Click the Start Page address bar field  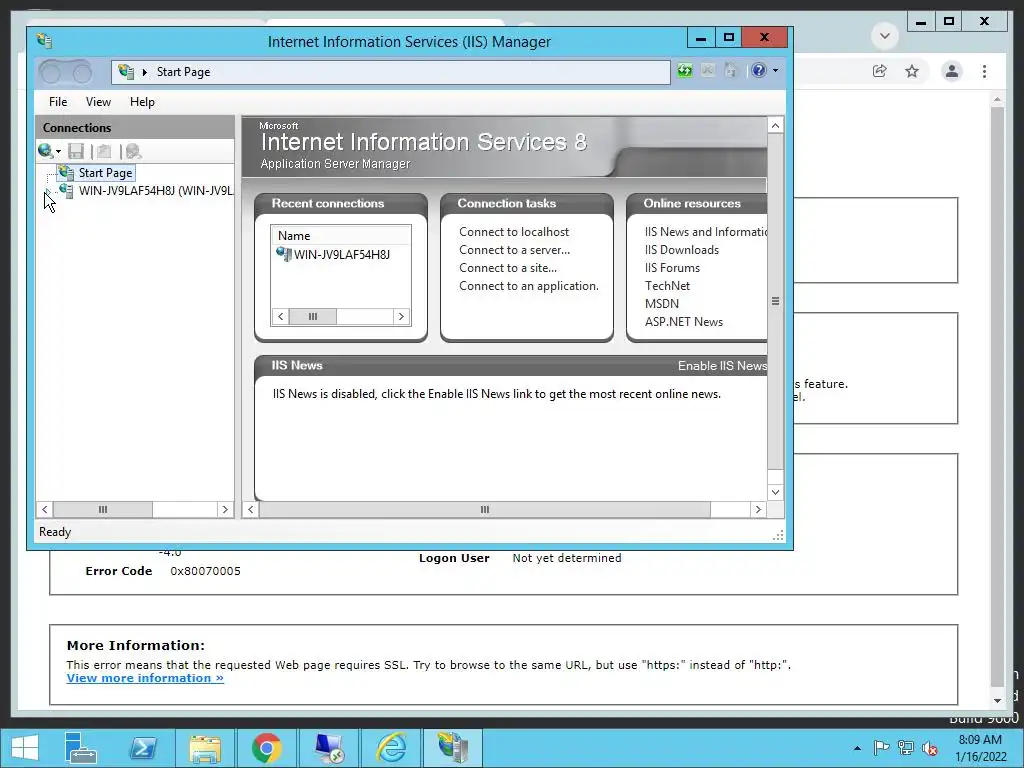[x=391, y=72]
